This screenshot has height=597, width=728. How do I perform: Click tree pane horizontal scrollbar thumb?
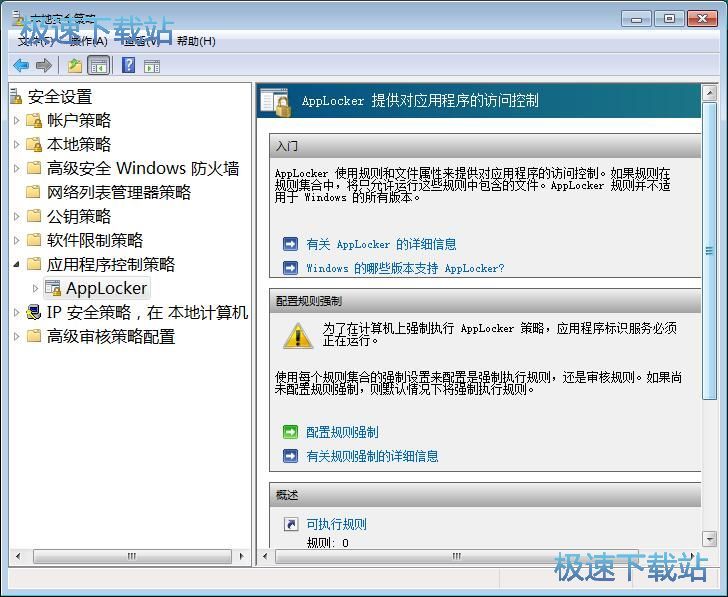(x=132, y=556)
